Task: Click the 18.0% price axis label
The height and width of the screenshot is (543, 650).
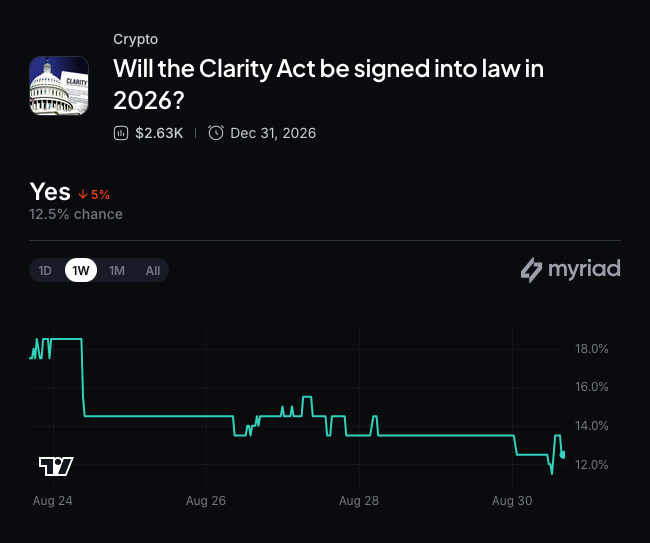Action: [x=592, y=349]
